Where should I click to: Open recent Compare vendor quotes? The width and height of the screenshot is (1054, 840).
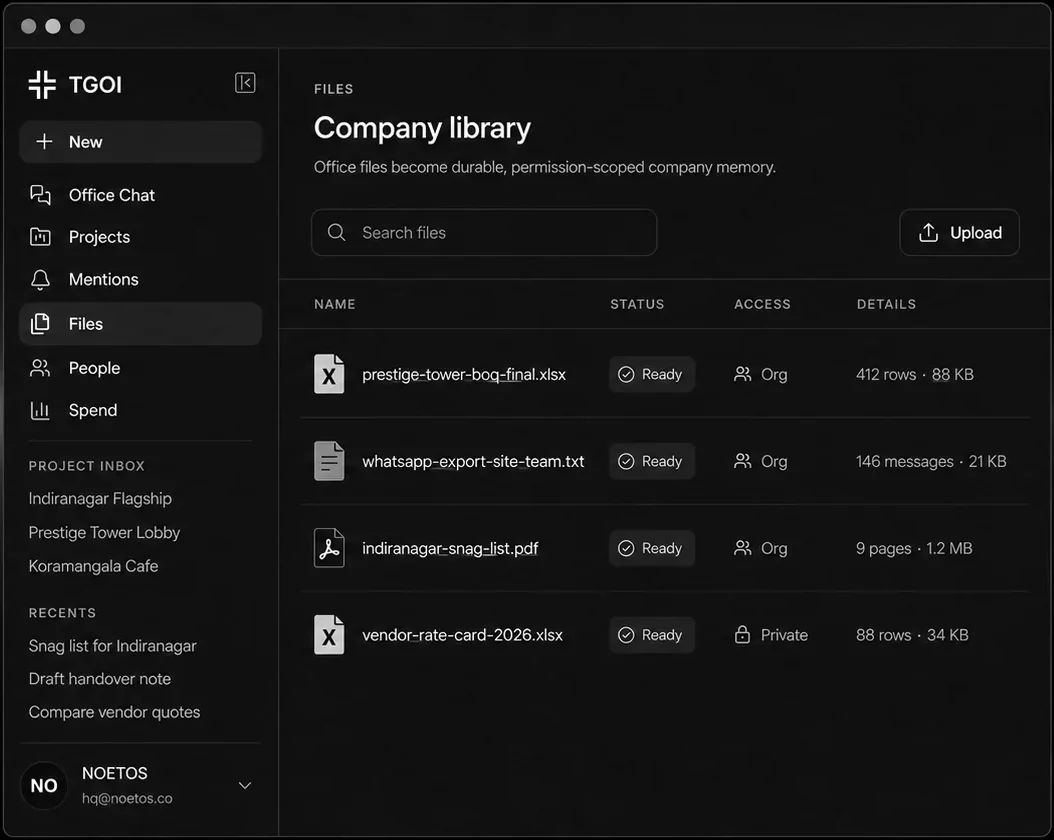[114, 712]
